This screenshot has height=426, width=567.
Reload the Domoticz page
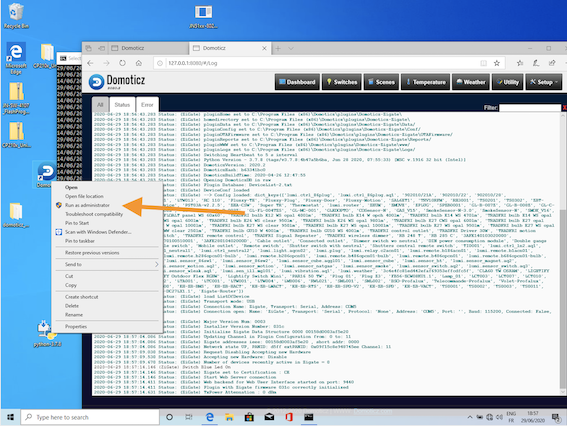(x=122, y=63)
